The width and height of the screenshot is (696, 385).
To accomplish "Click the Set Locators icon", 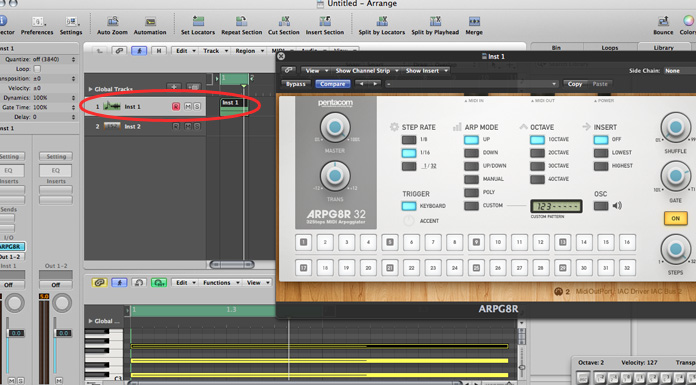I will [198, 21].
